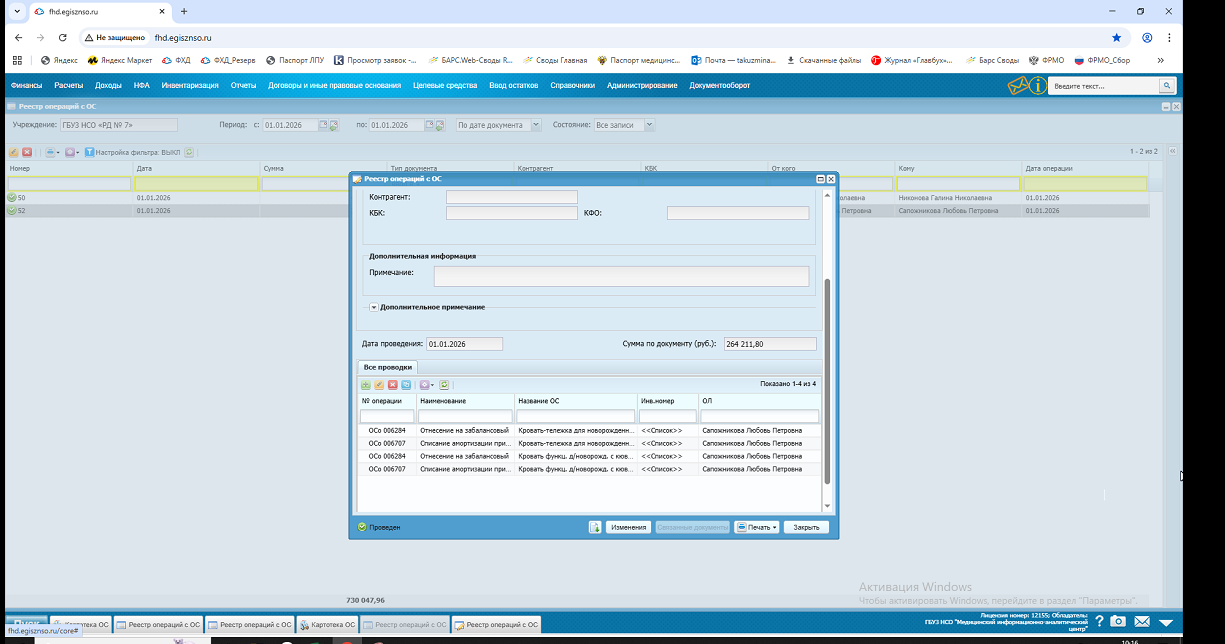1225x644 pixels.
Task: Click the red delete icon in main registry toolbar
Action: point(27,152)
